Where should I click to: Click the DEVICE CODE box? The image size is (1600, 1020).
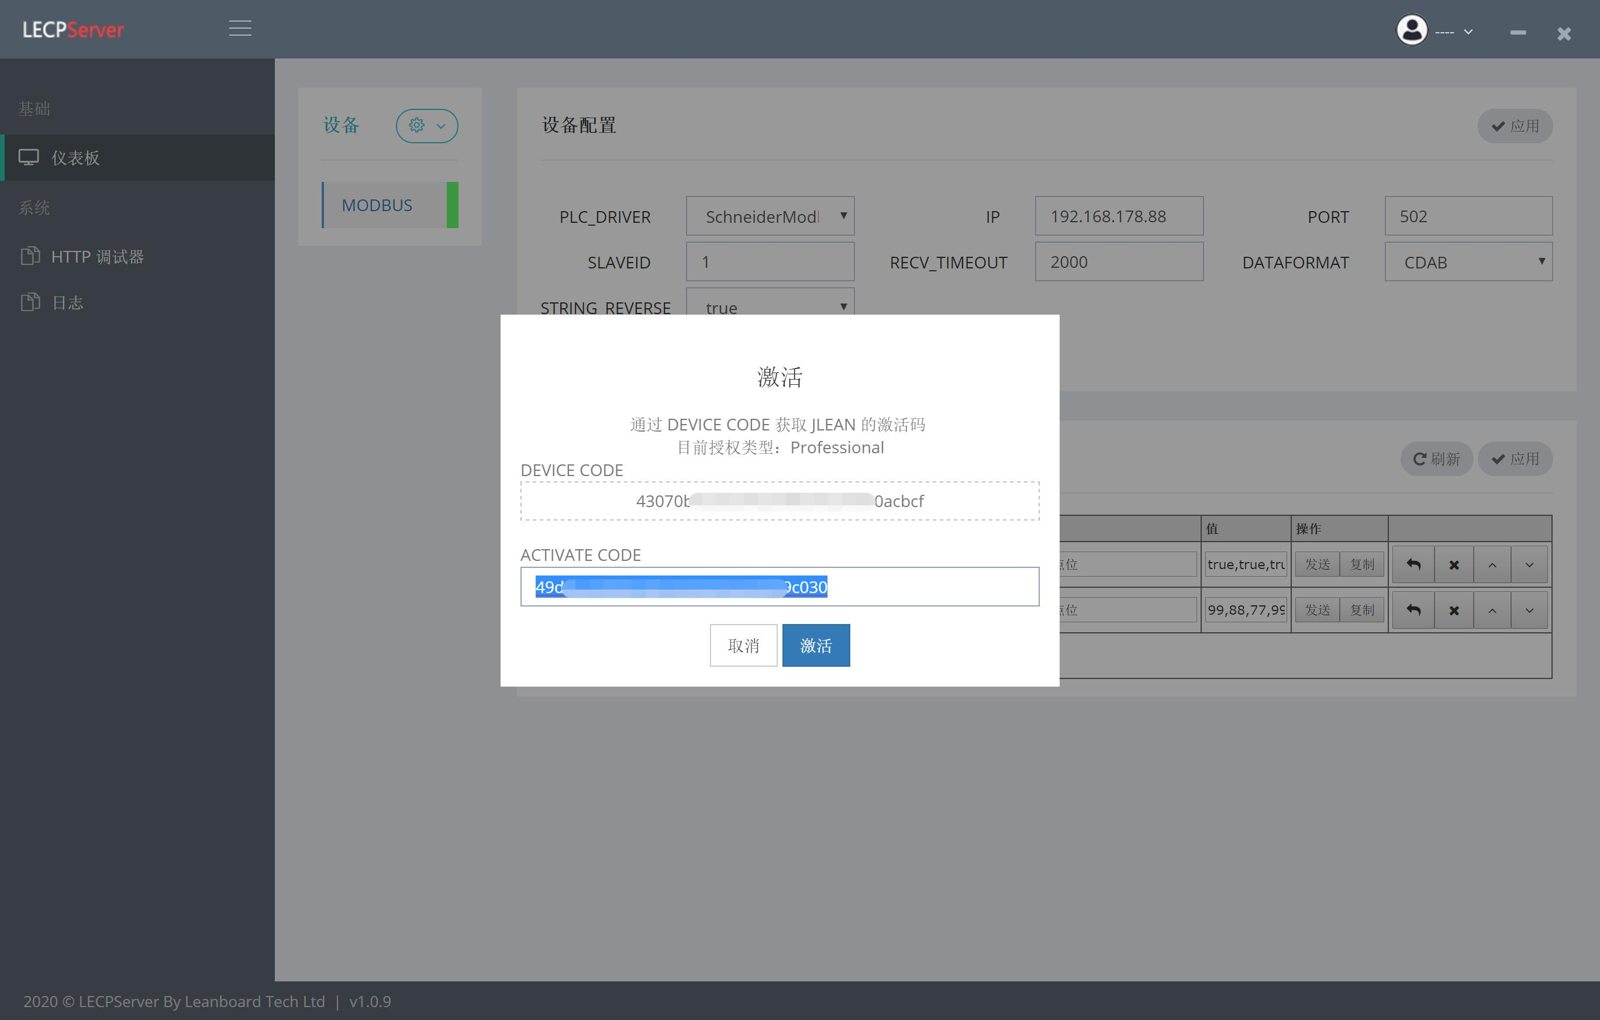tap(780, 501)
